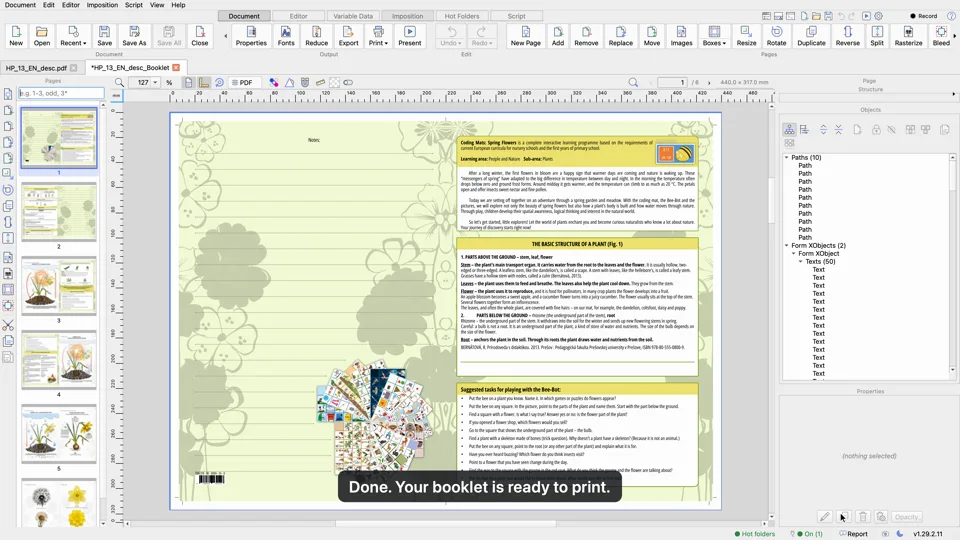Toggle the dark mode moon icon
This screenshot has height=540, width=960.
pos(900,534)
